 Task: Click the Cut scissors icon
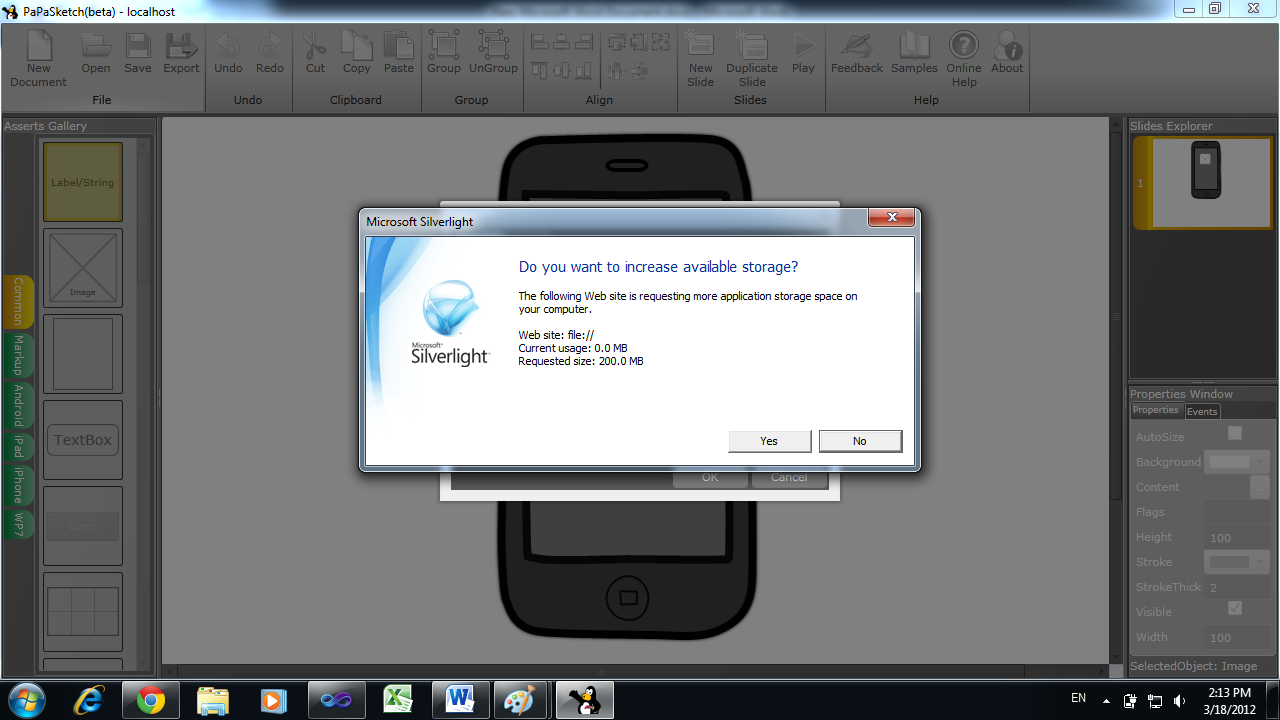click(x=315, y=46)
